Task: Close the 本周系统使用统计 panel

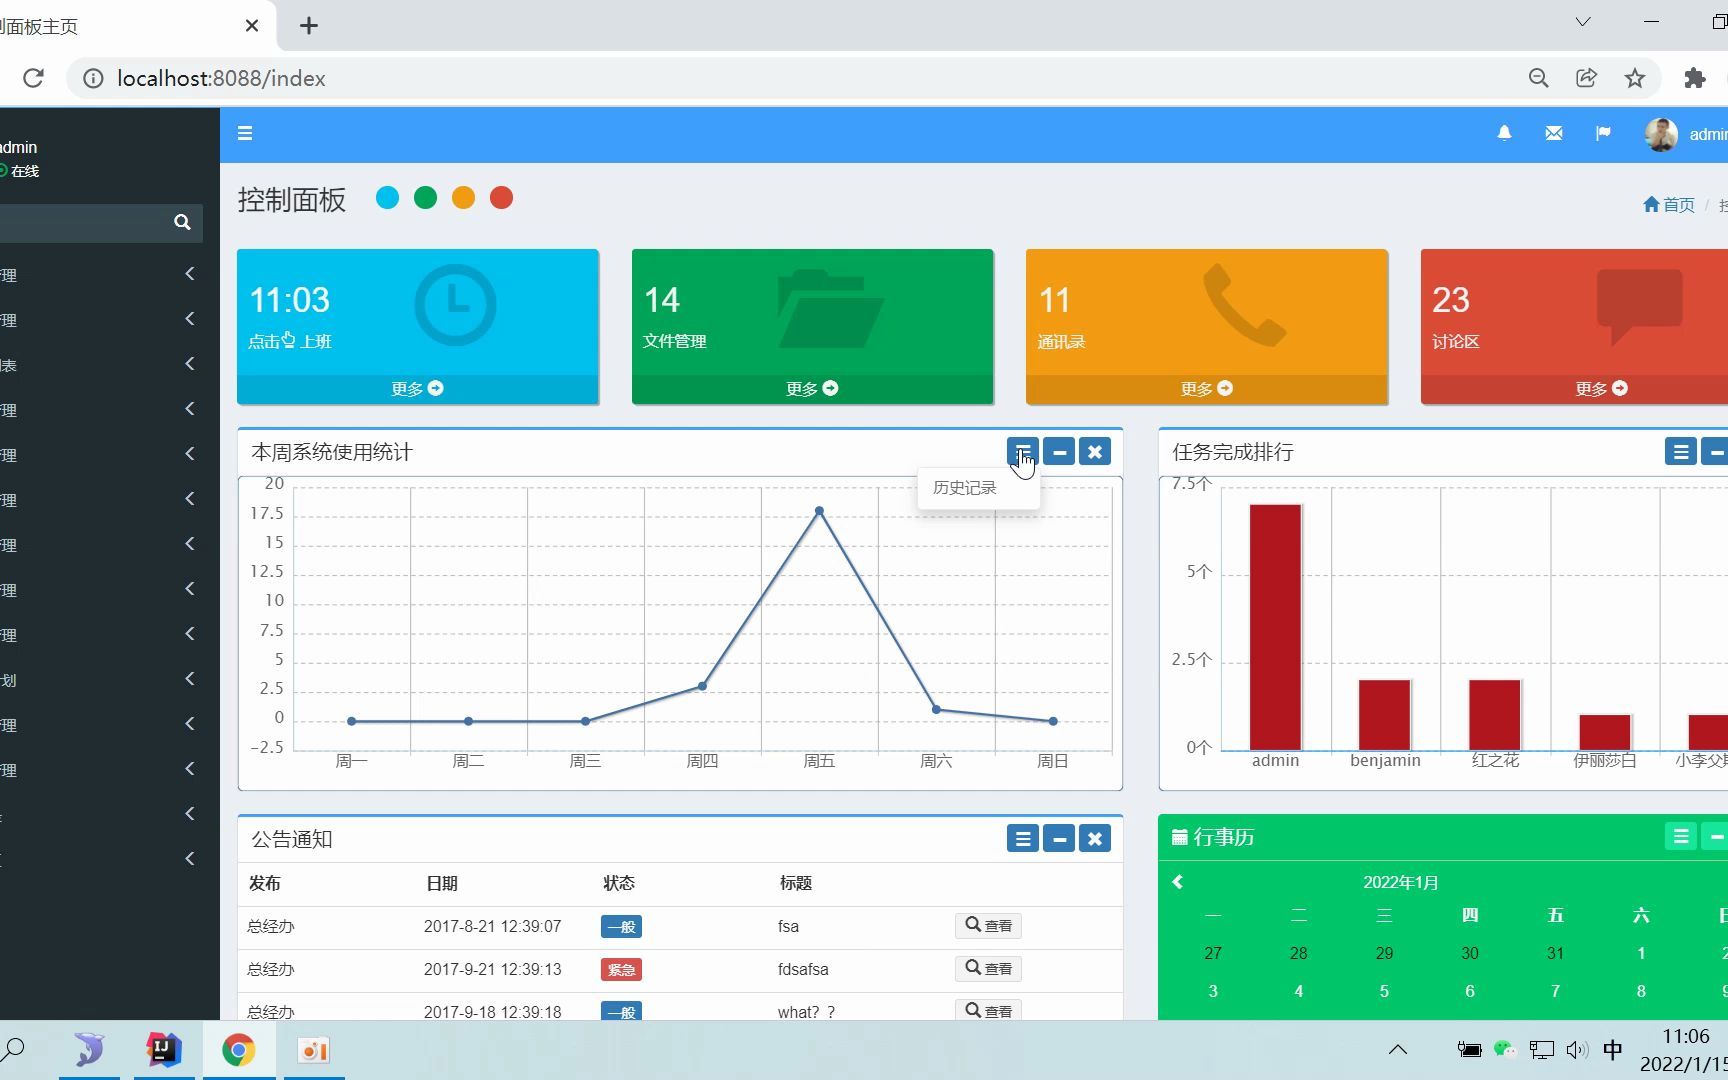Action: [1095, 452]
